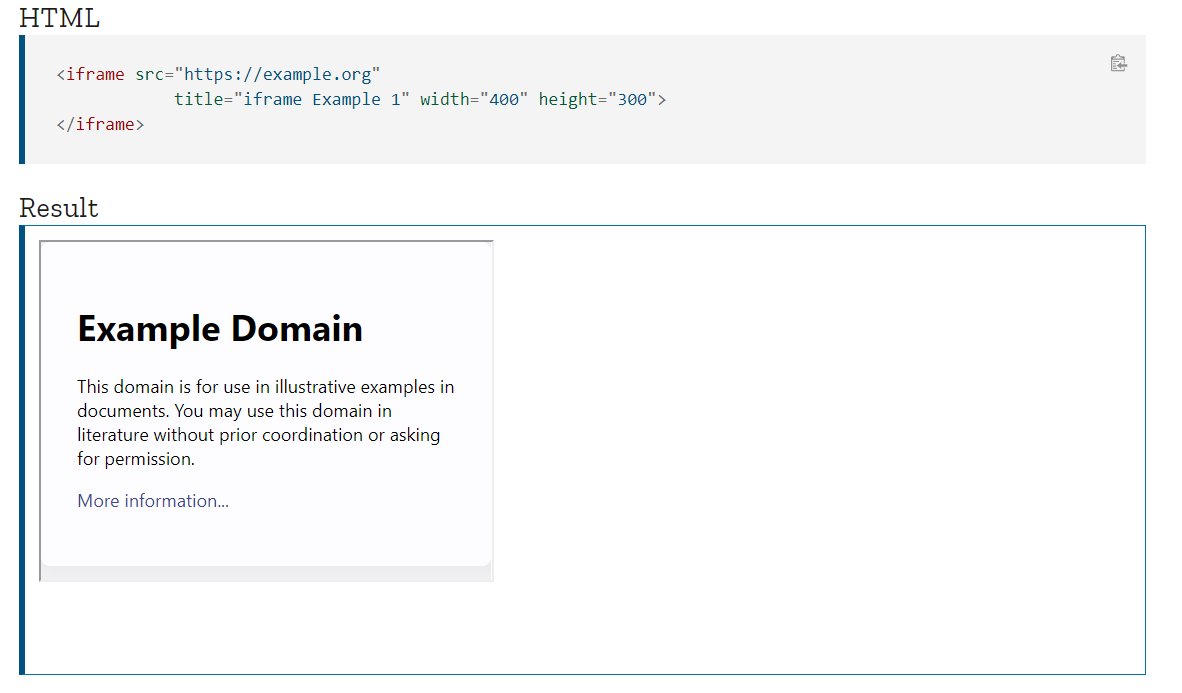Copy the HTML code to clipboard

tap(1118, 63)
